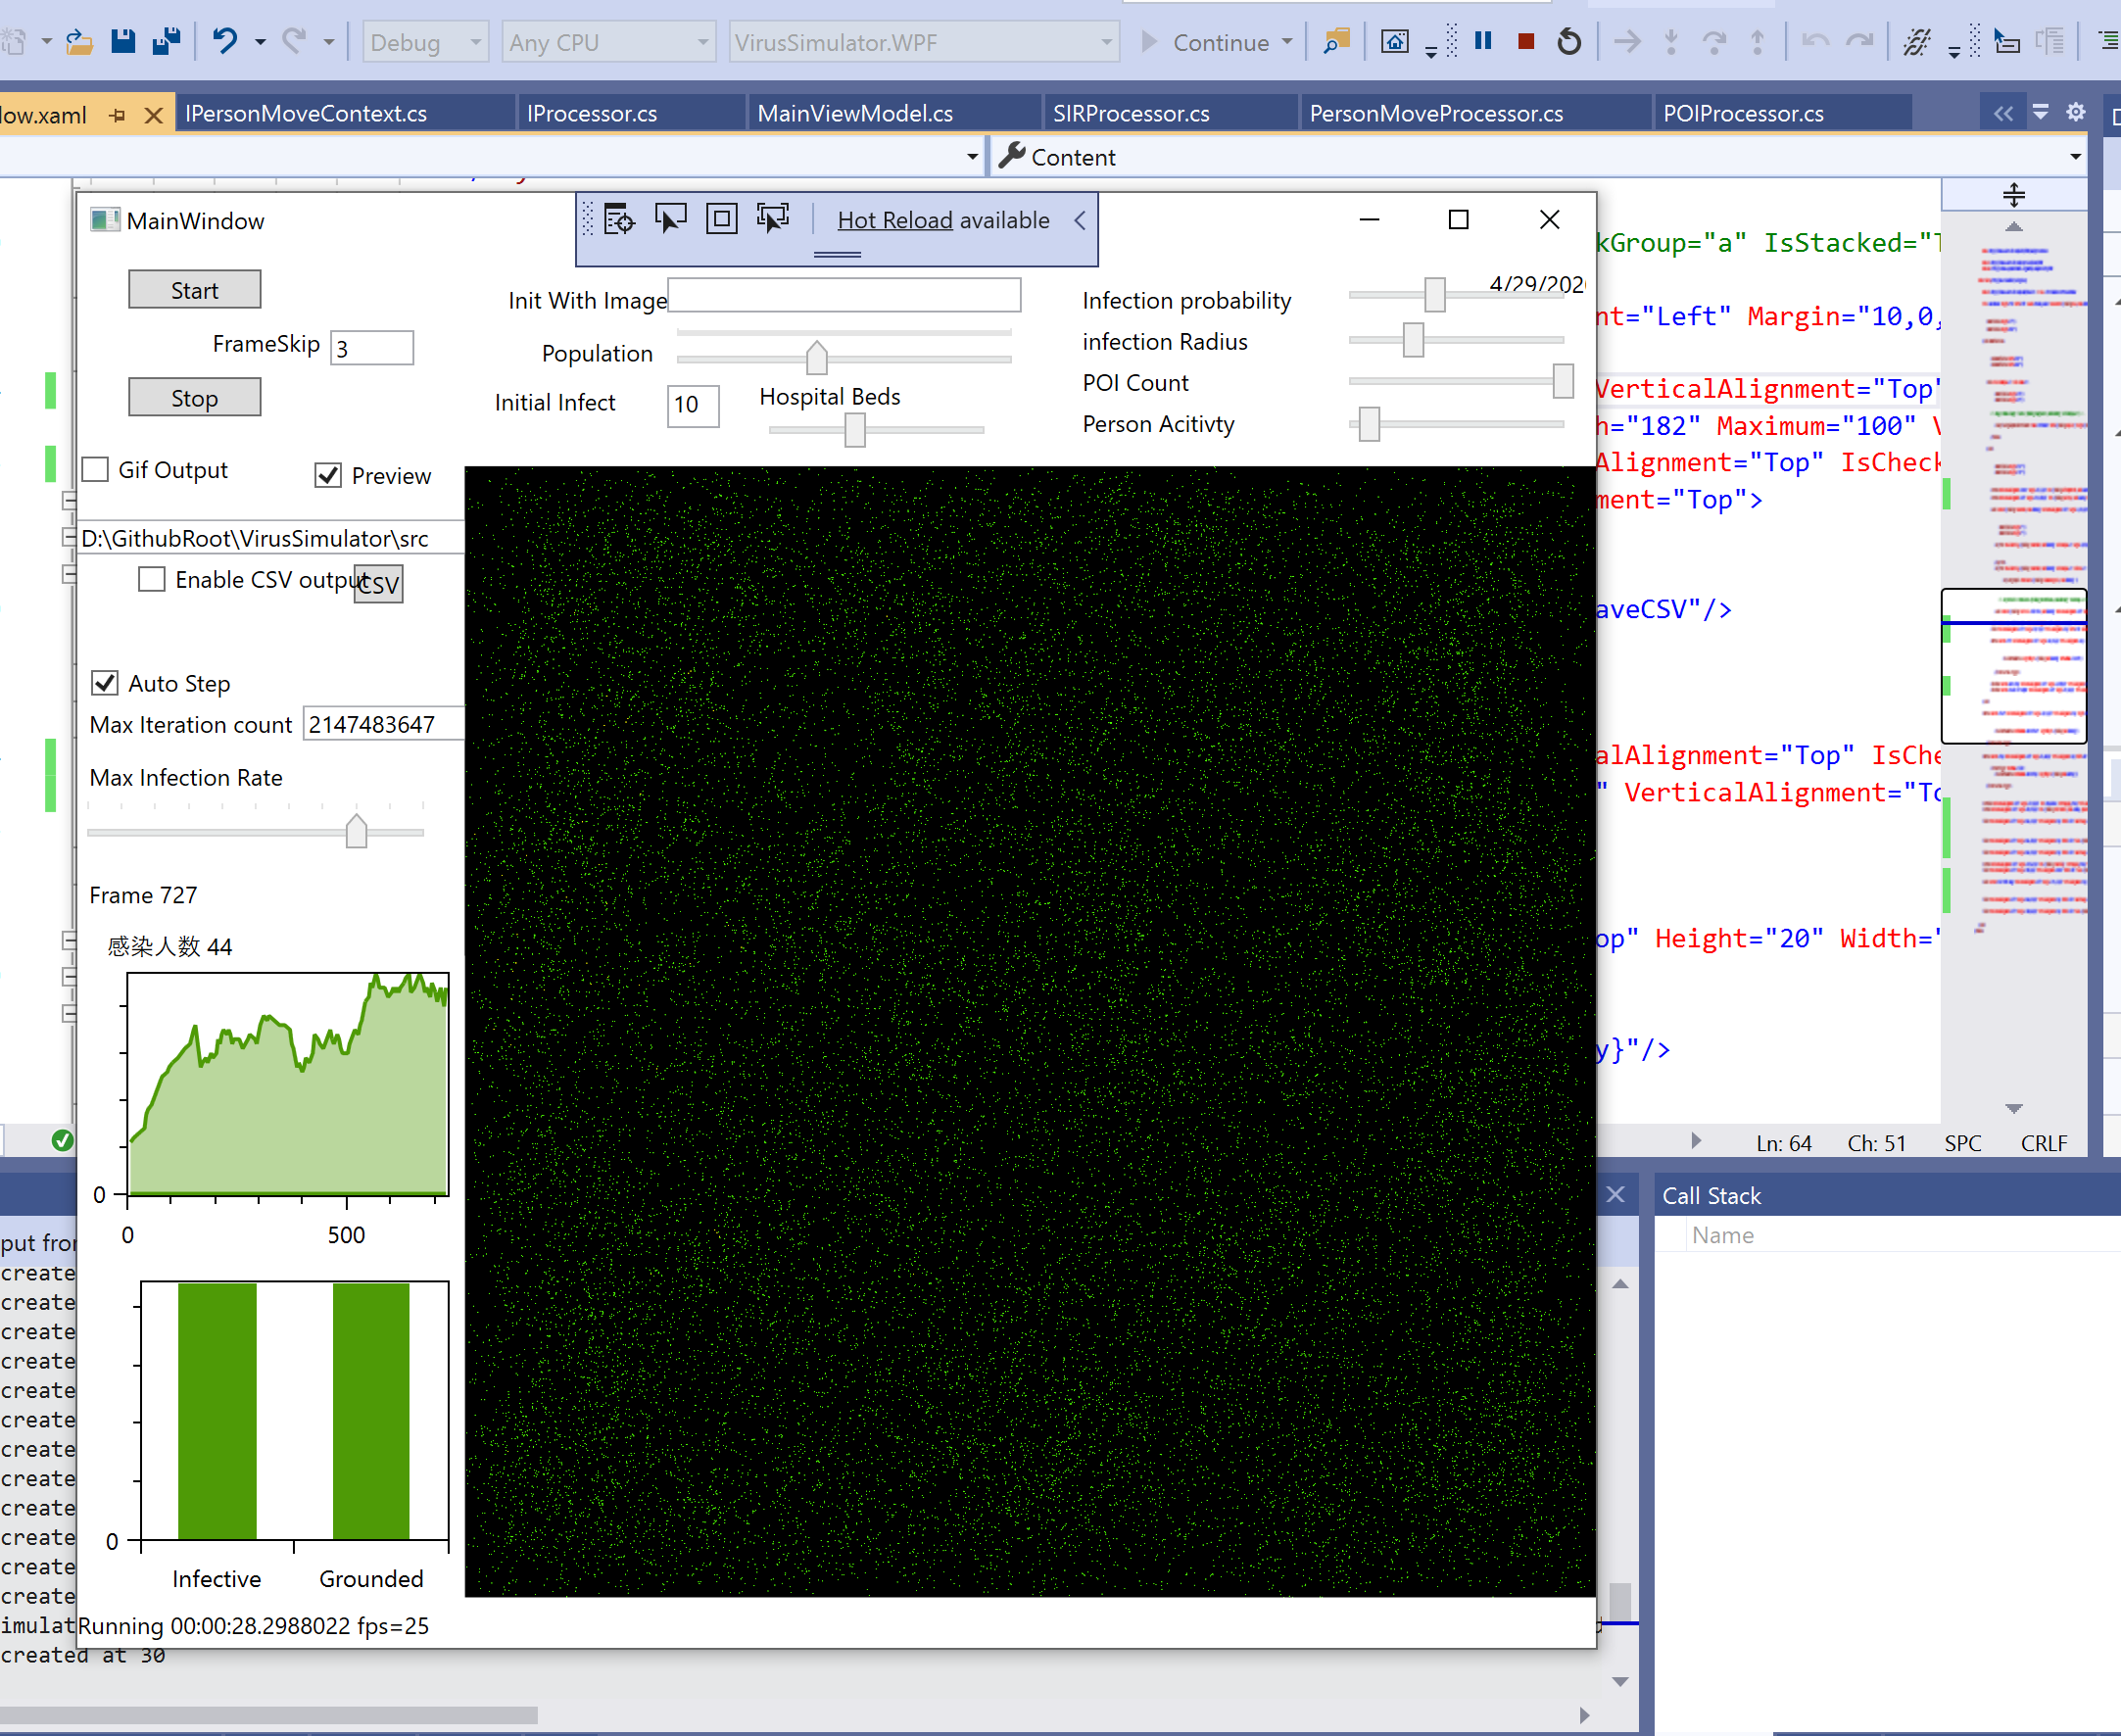Click the FrameSkip input field
This screenshot has height=1736, width=2121.
[371, 348]
